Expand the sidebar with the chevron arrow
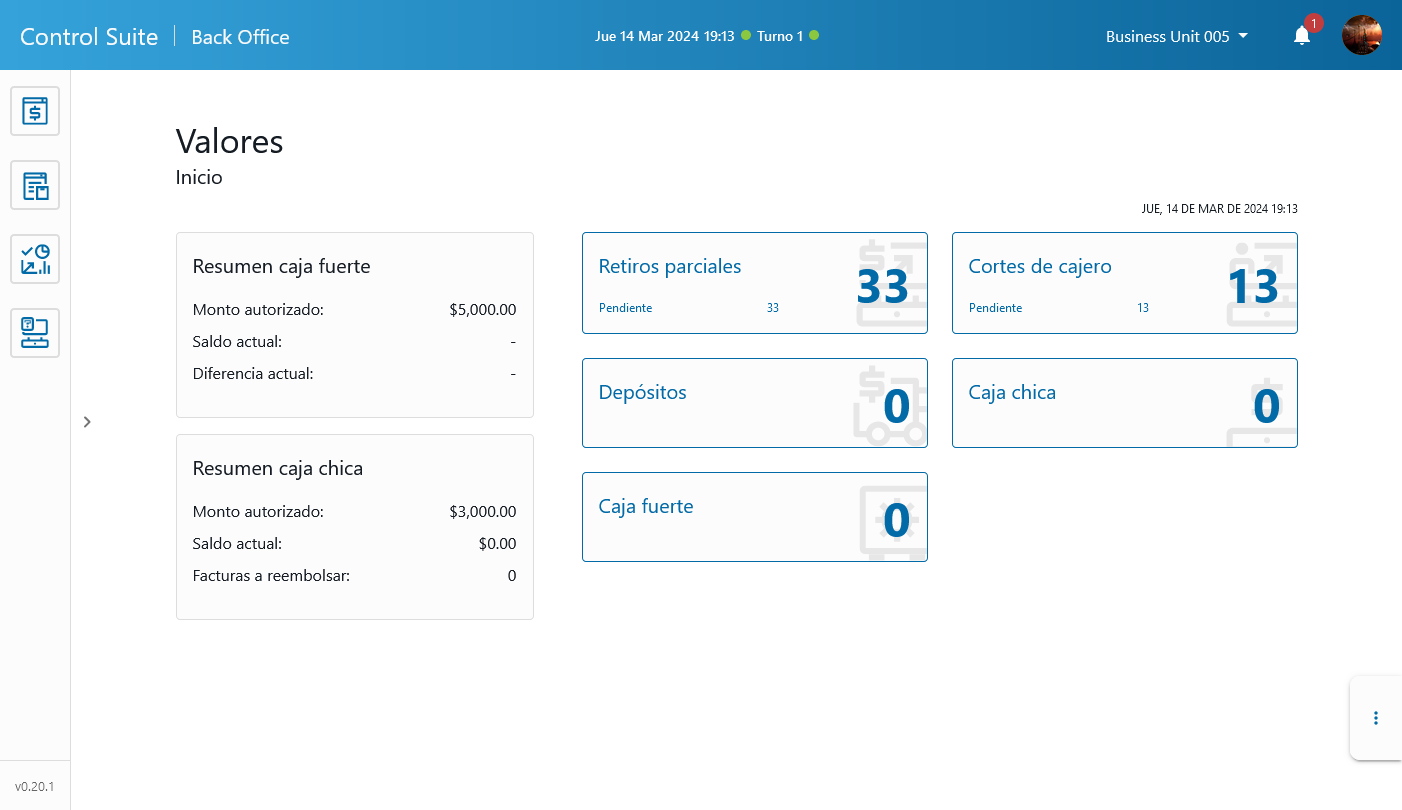Viewport: 1402px width, 810px height. 87,422
